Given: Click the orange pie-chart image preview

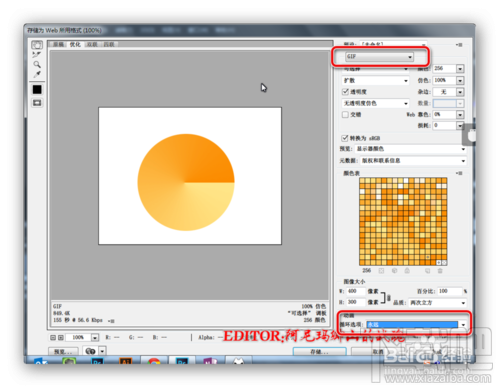Looking at the screenshot, I should [x=186, y=182].
